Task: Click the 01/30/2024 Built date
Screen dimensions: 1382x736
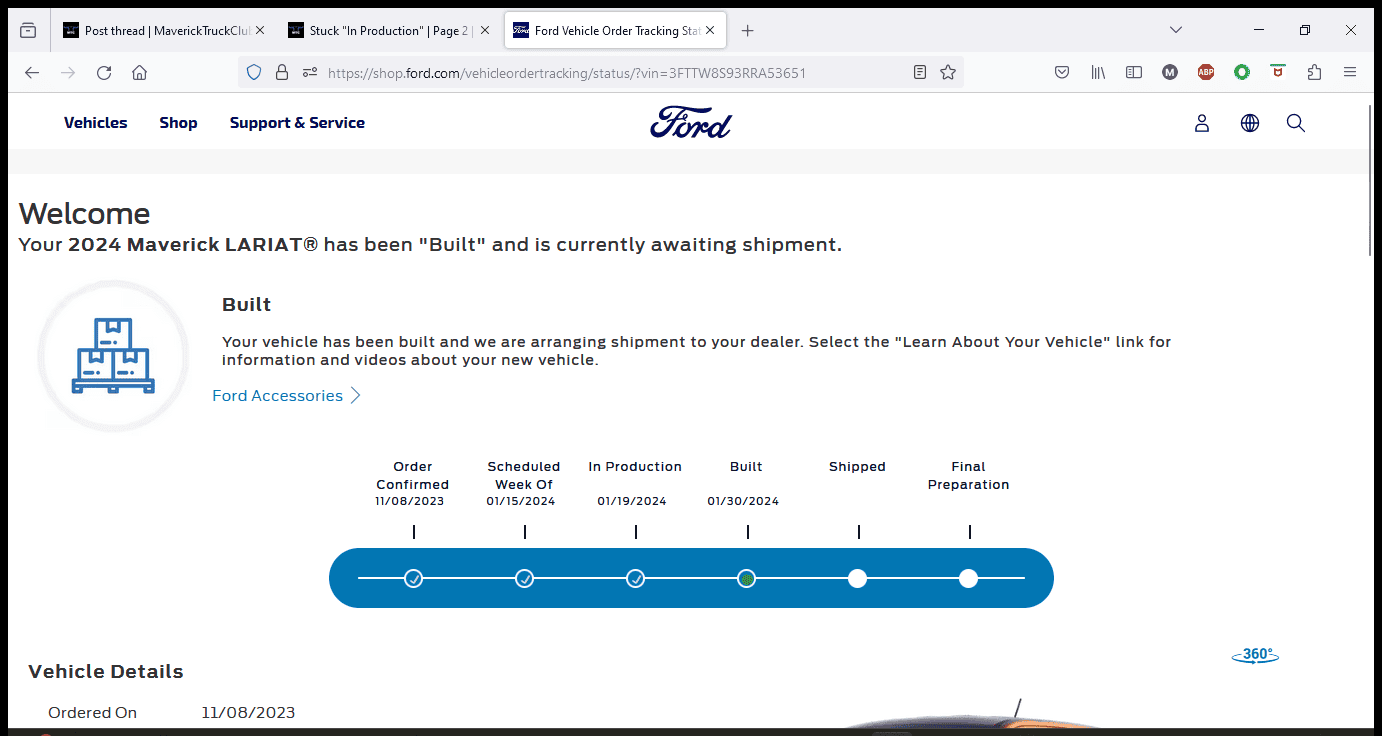Action: point(743,501)
